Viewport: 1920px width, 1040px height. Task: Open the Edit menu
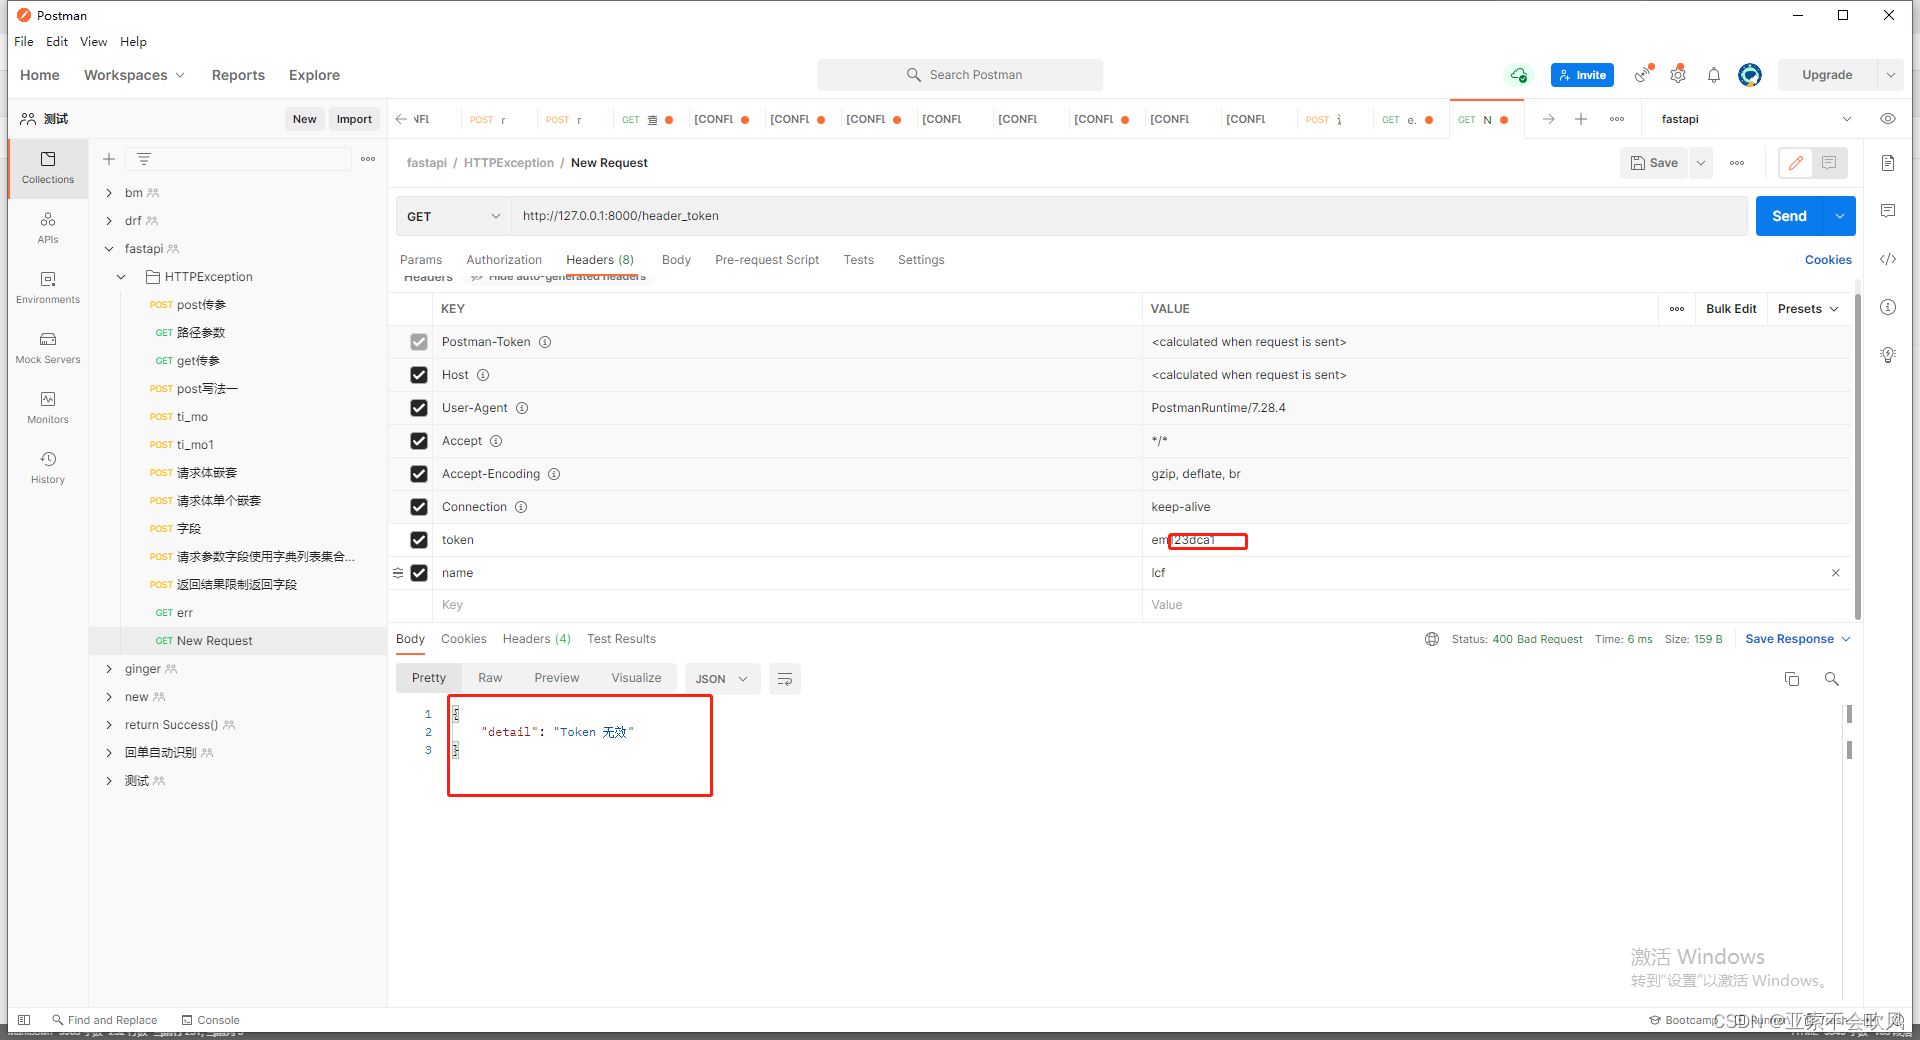pos(57,41)
